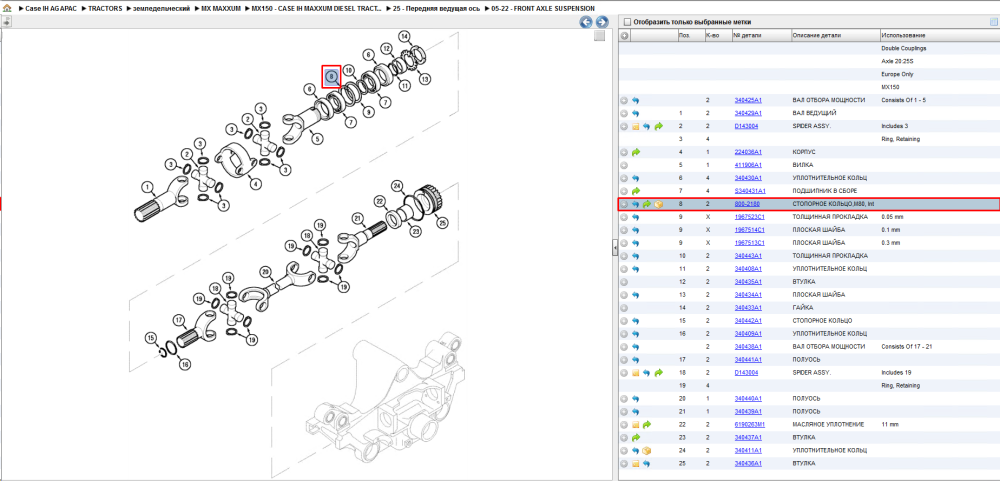Open part link for position 5 ВИЛКА
This screenshot has width=1000, height=481.
tap(748, 165)
